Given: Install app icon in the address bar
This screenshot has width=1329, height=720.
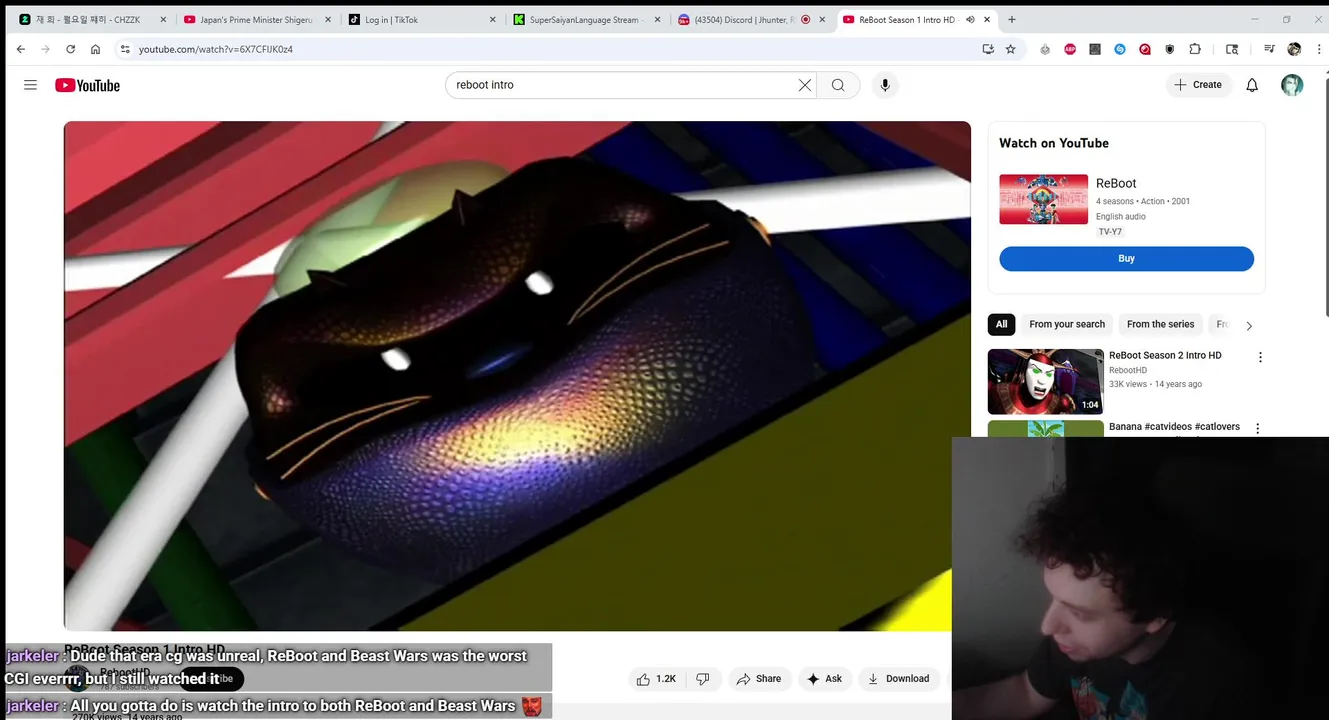Looking at the screenshot, I should 988,49.
